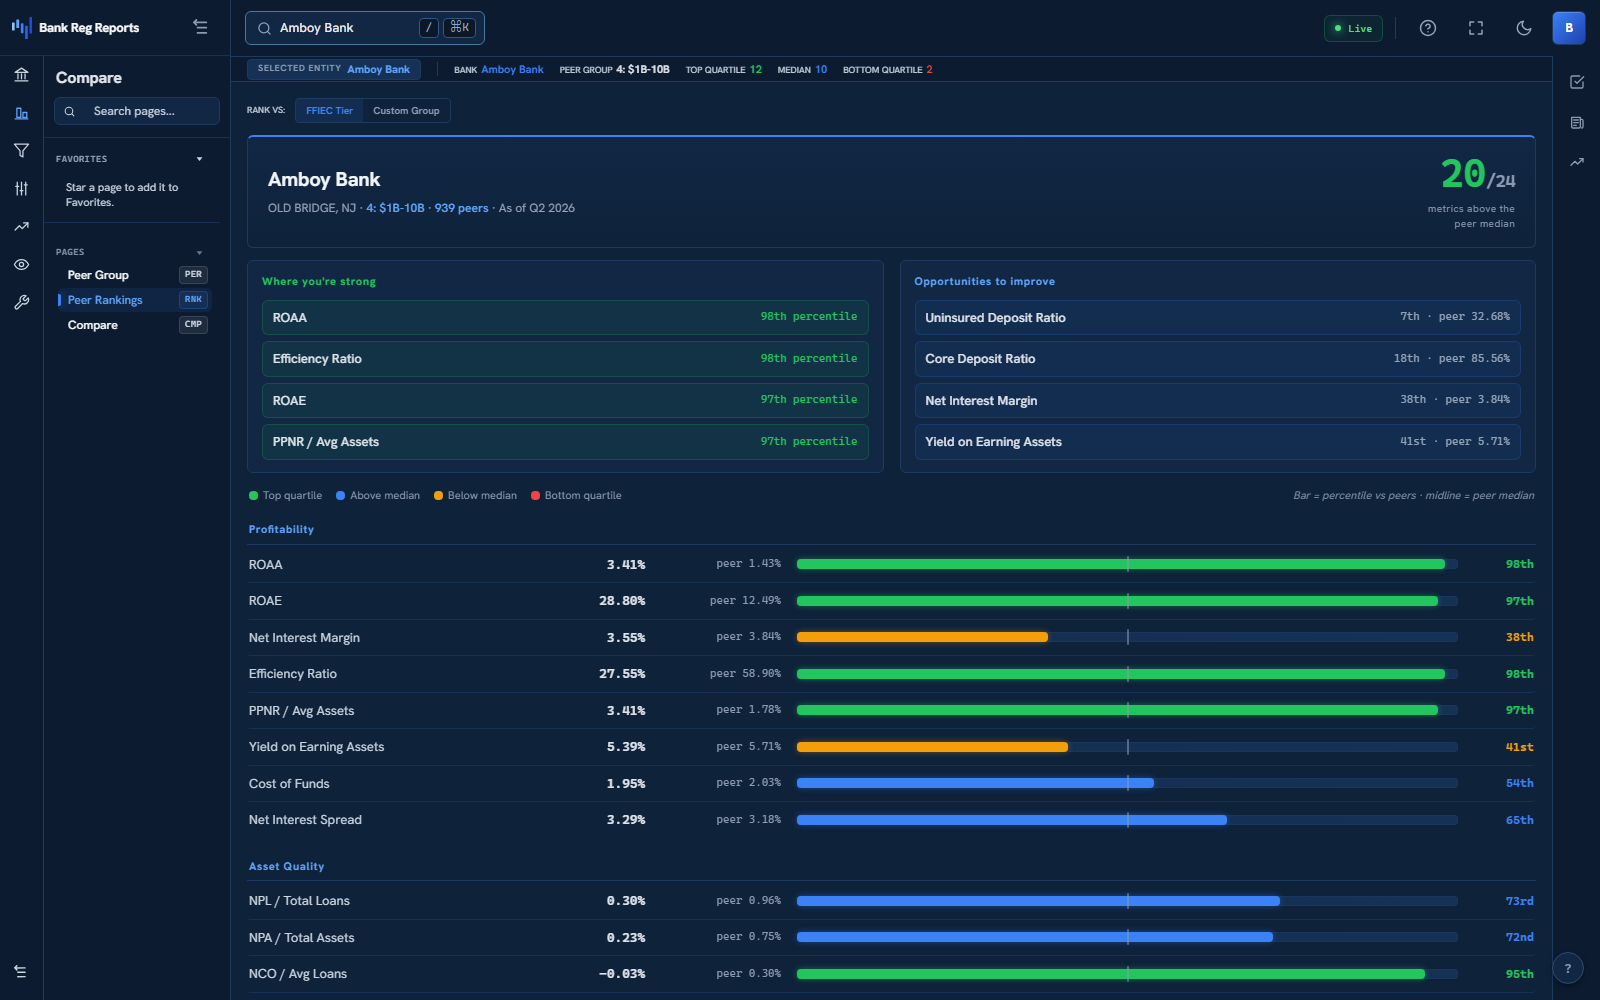Focus the Amboy Bank search field

(365, 28)
